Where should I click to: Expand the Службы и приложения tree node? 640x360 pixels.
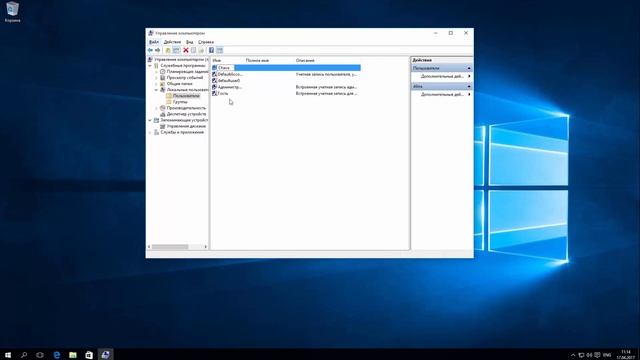[150, 133]
